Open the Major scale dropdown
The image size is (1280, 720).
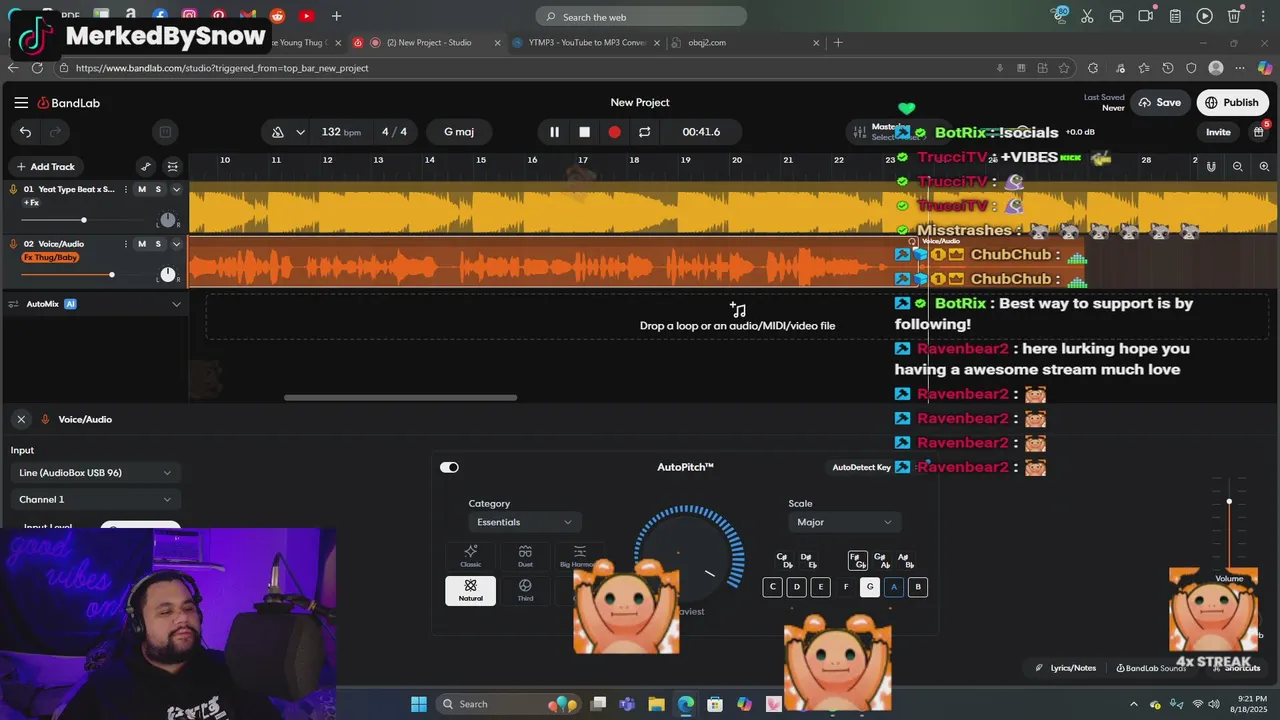(845, 522)
